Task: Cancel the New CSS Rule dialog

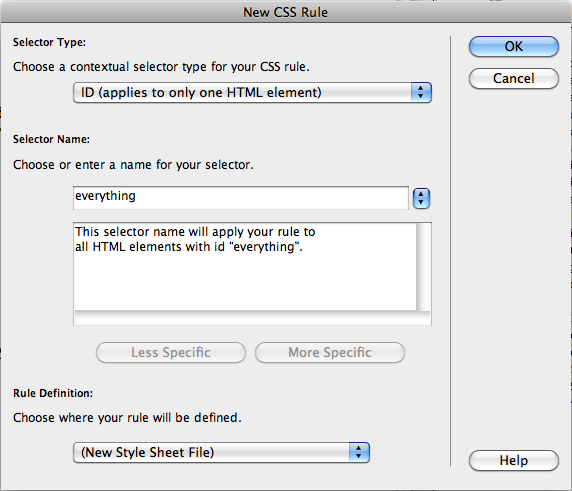Action: (x=514, y=78)
